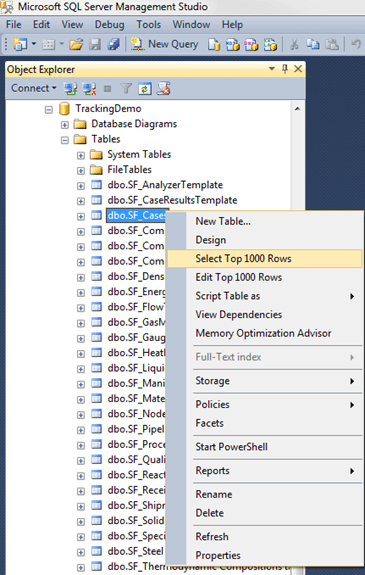Click Connect Object Explorer icon
This screenshot has width=365, height=575.
coord(70,88)
